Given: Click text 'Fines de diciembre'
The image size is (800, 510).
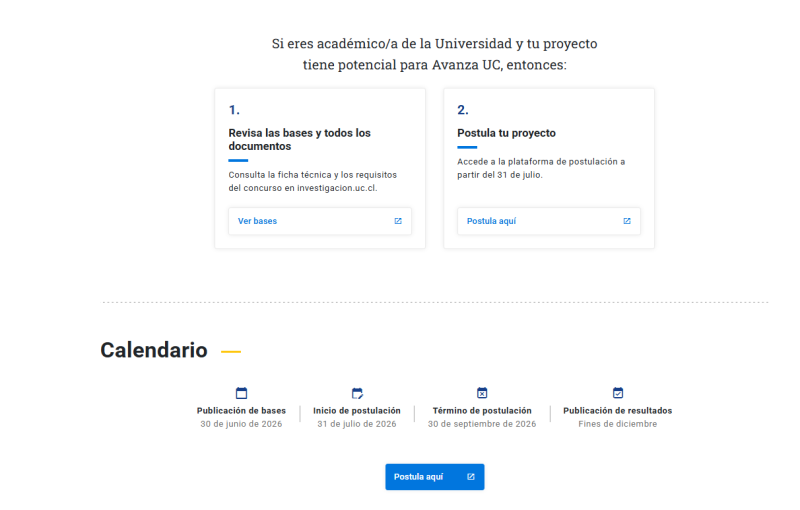Looking at the screenshot, I should pos(618,424).
